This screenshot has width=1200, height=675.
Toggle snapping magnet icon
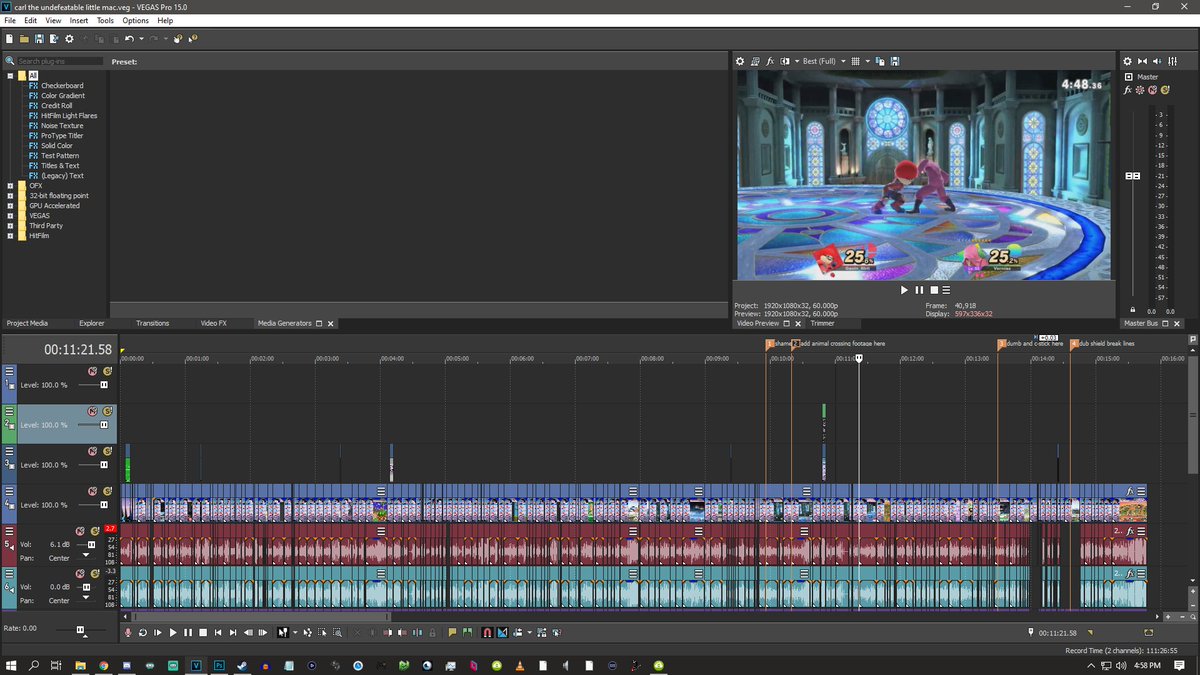pyautogui.click(x=488, y=632)
